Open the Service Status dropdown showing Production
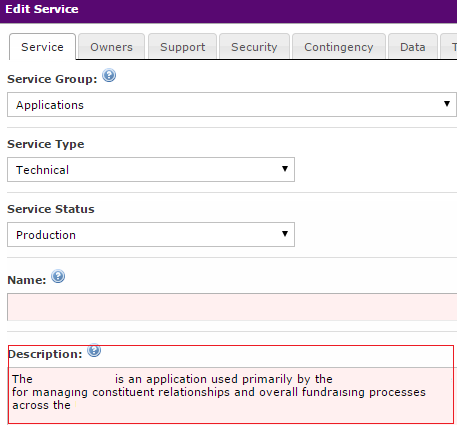This screenshot has width=465, height=430. [x=151, y=235]
